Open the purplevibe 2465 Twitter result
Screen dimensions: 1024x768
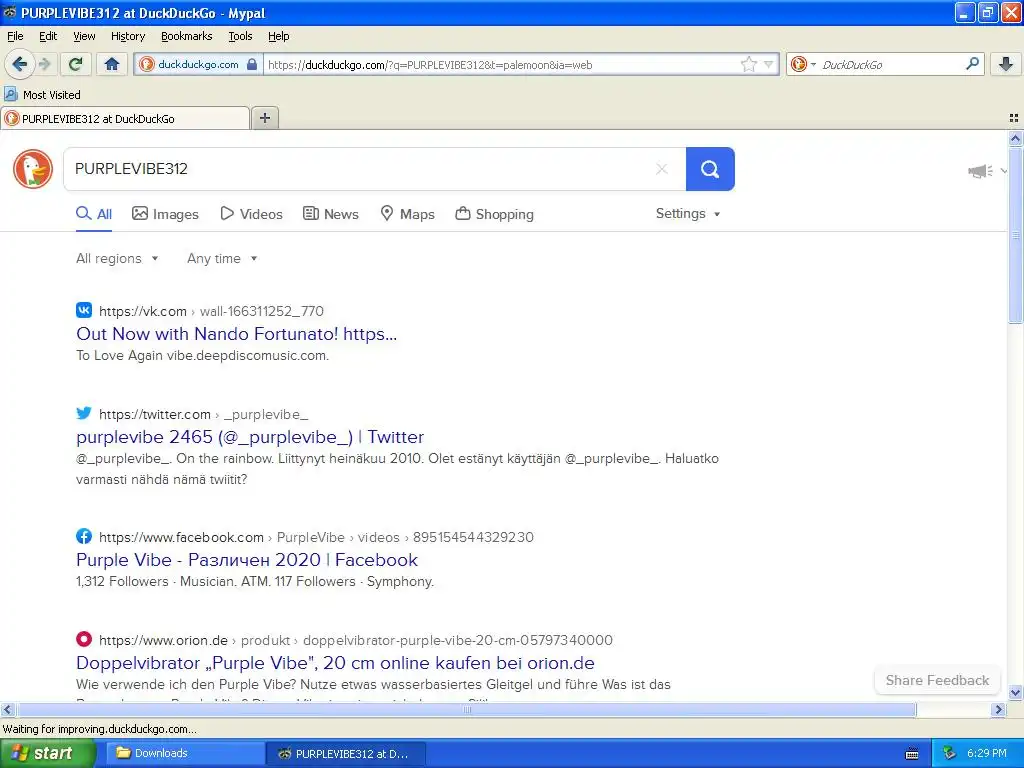[x=250, y=437]
